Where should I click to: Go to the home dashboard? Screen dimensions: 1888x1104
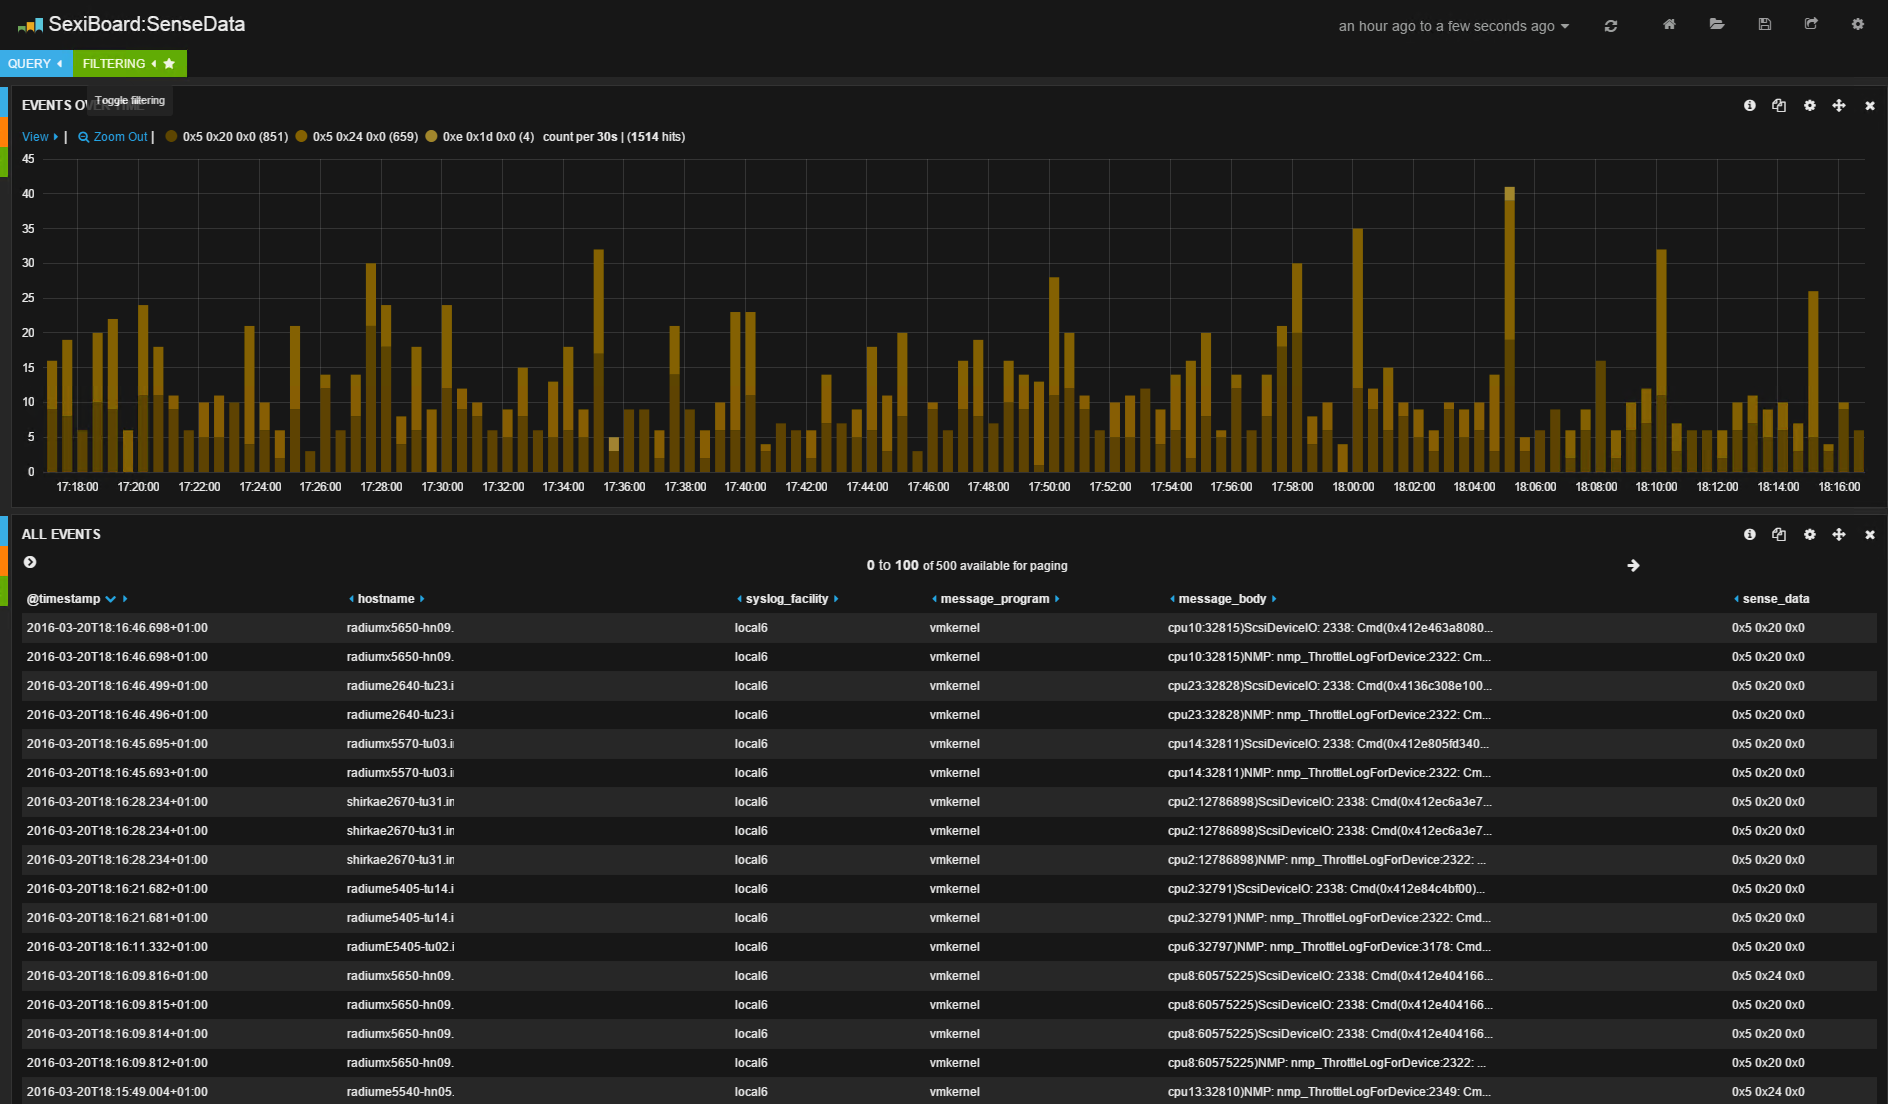(x=1669, y=24)
